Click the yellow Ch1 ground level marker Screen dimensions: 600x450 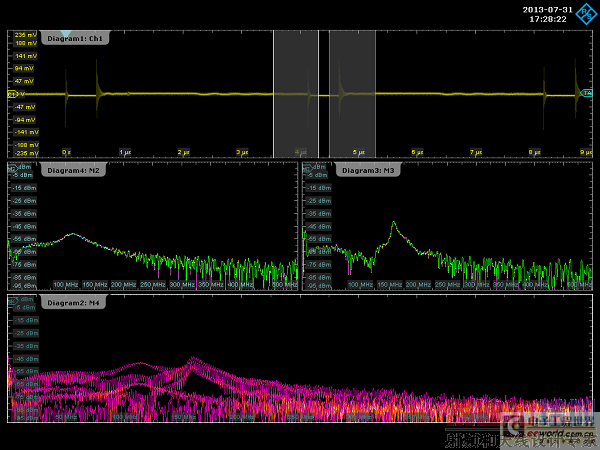pyautogui.click(x=13, y=94)
